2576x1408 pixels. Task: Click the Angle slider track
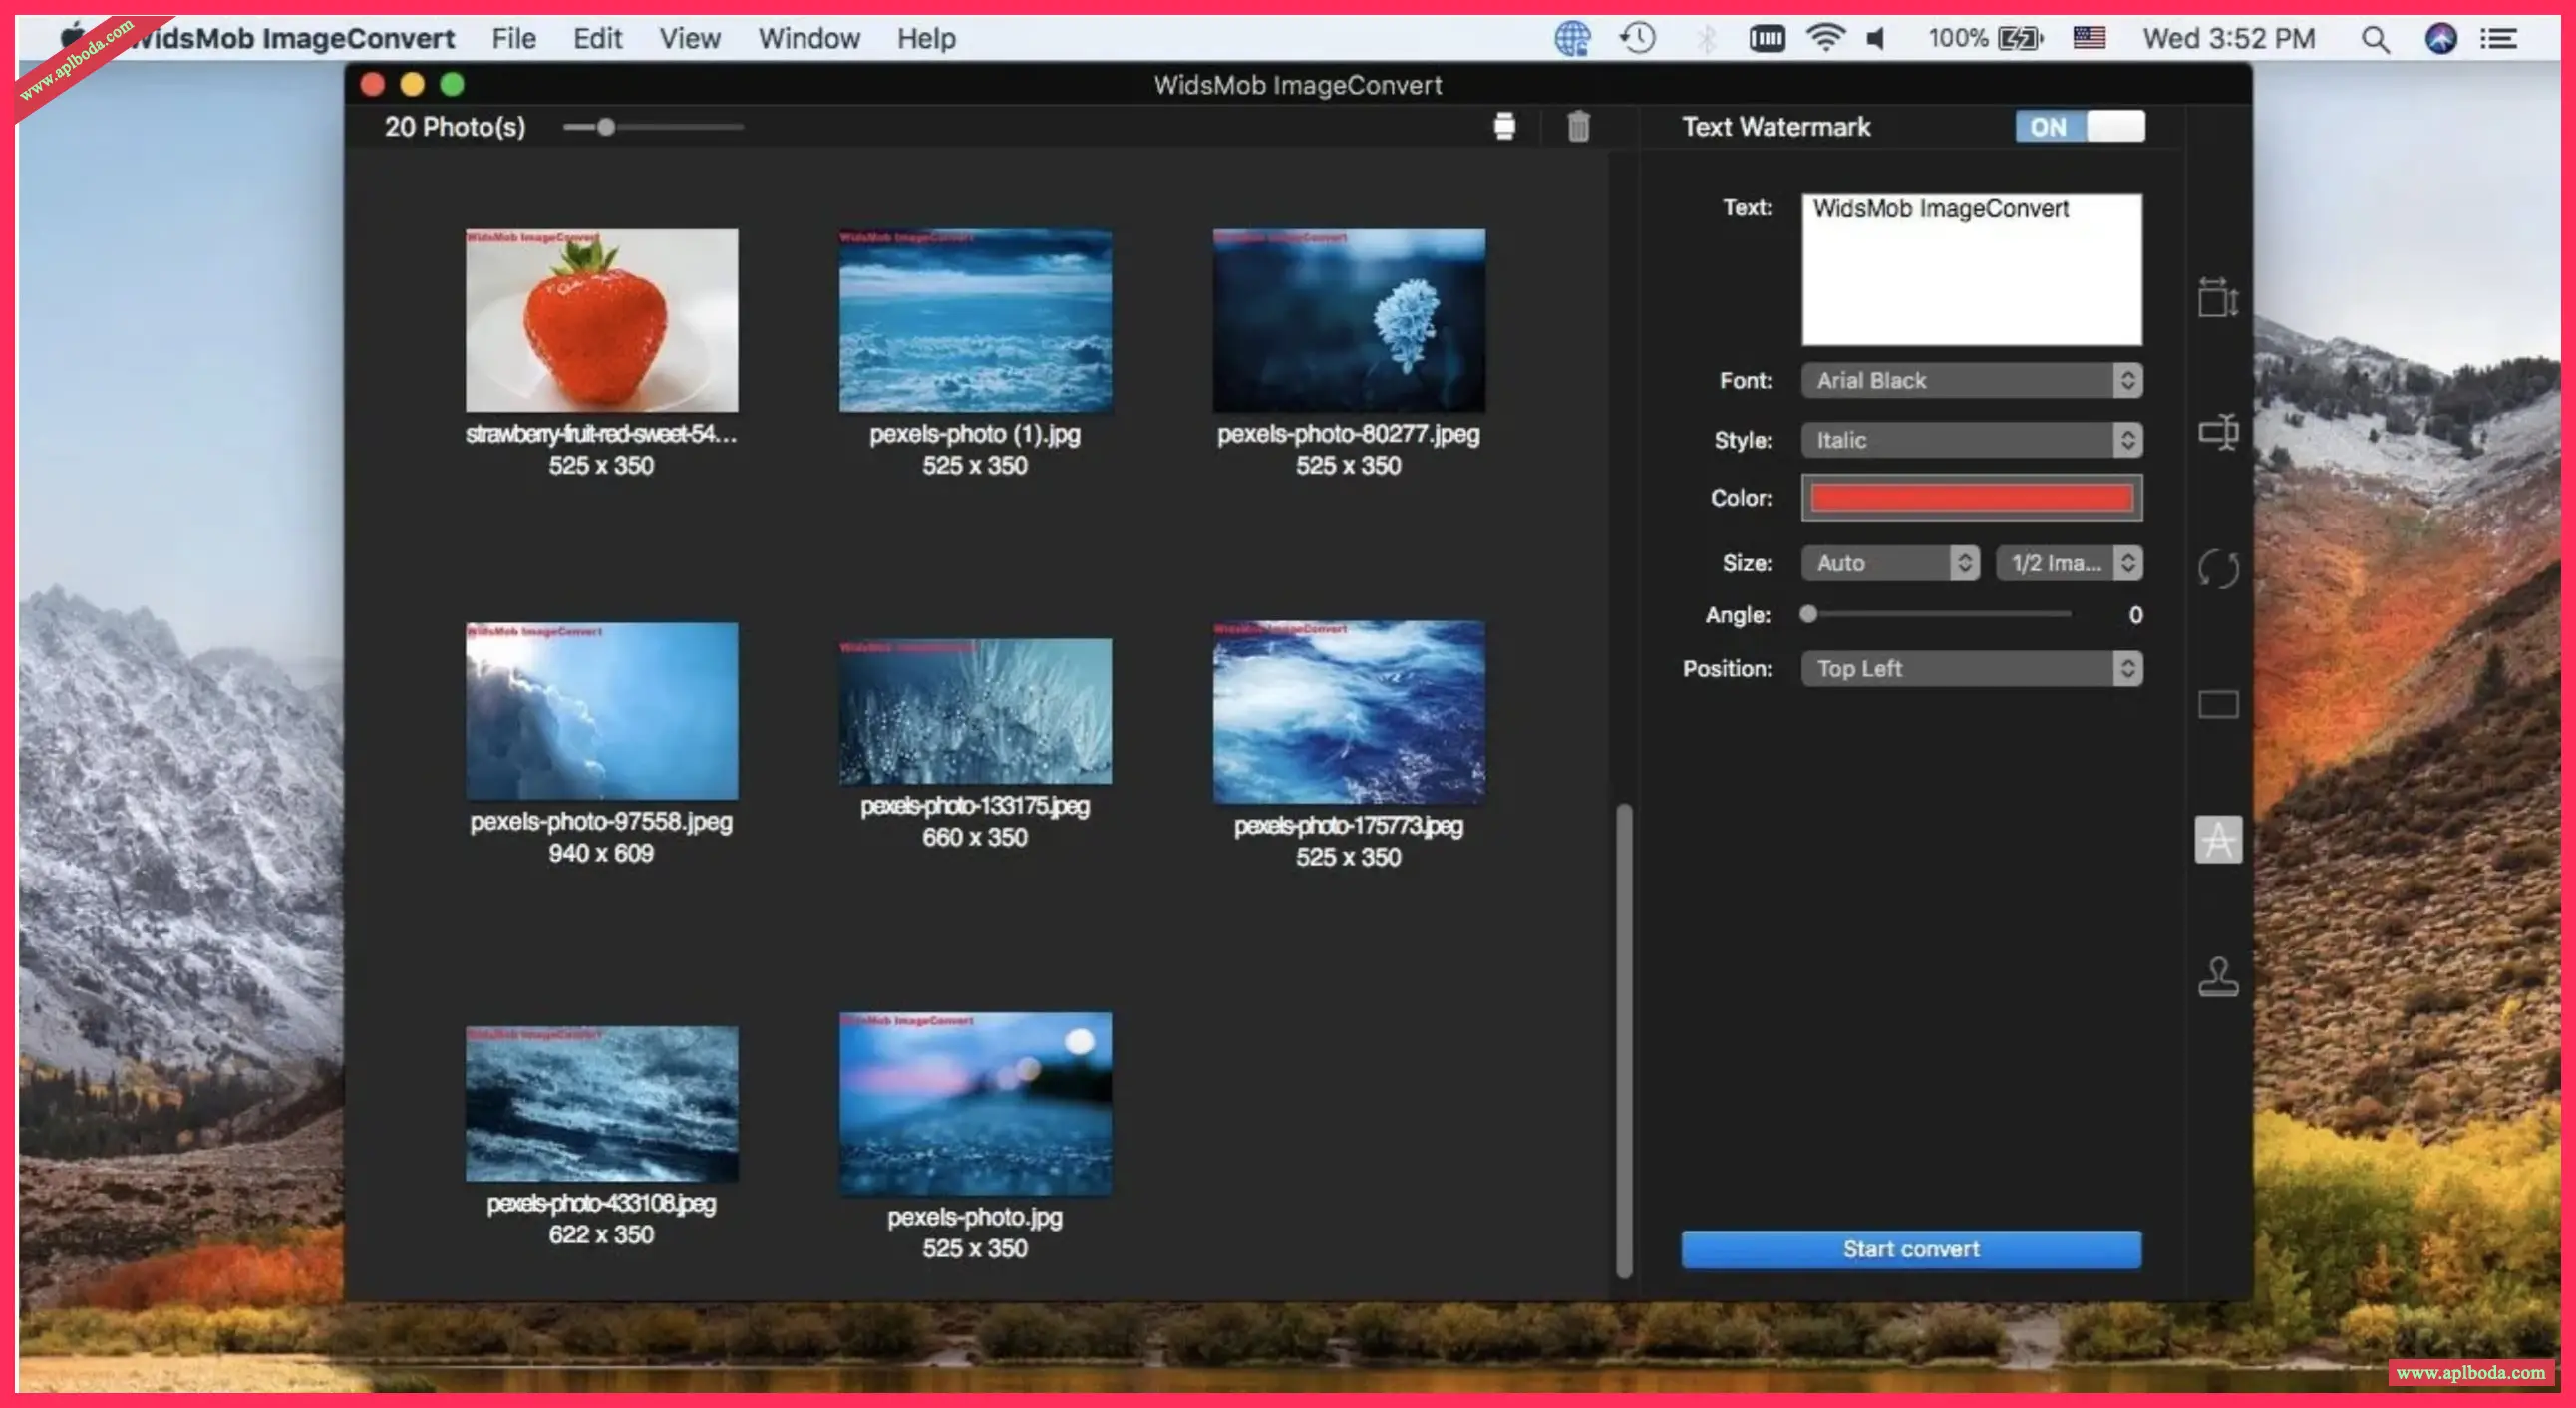1935,614
